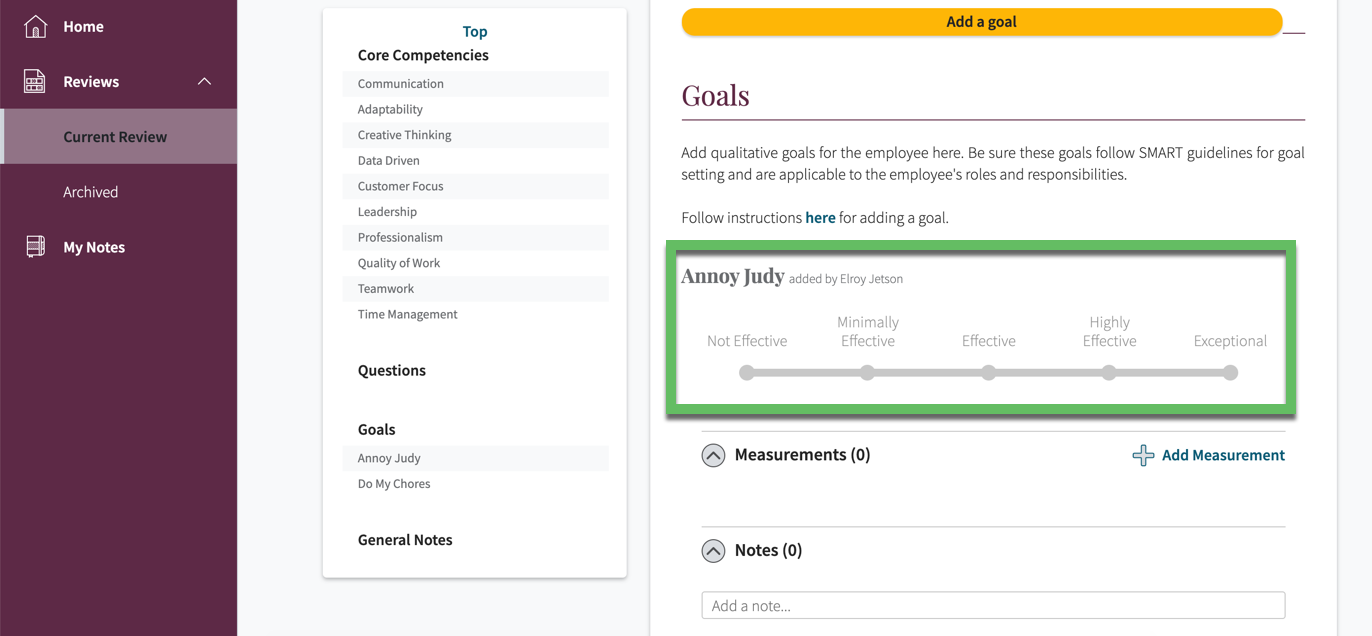Collapse the Reviews menu chevron
Image resolution: width=1372 pixels, height=636 pixels.
coord(204,81)
